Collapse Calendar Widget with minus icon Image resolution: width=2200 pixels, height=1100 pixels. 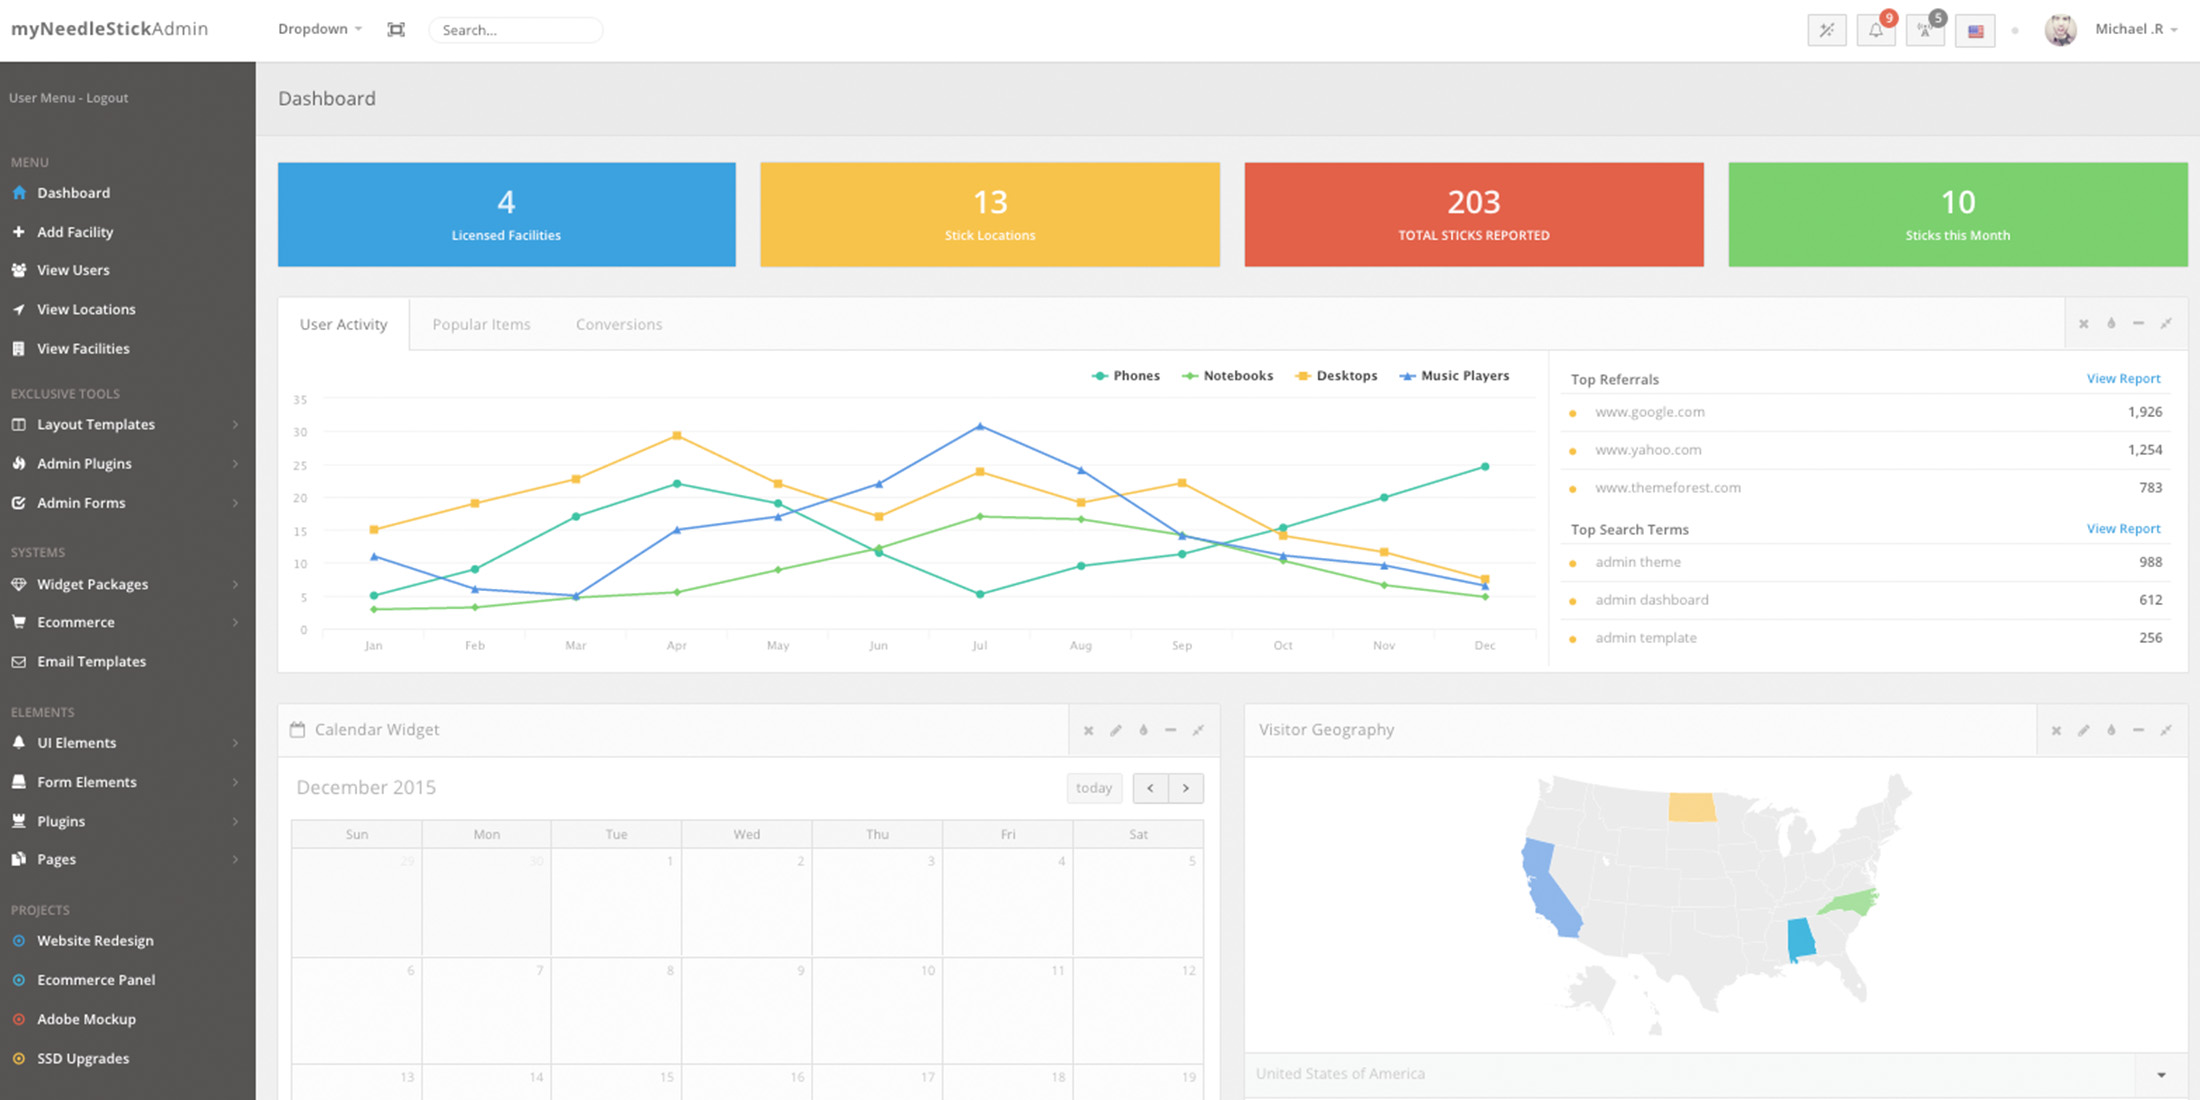[1170, 730]
